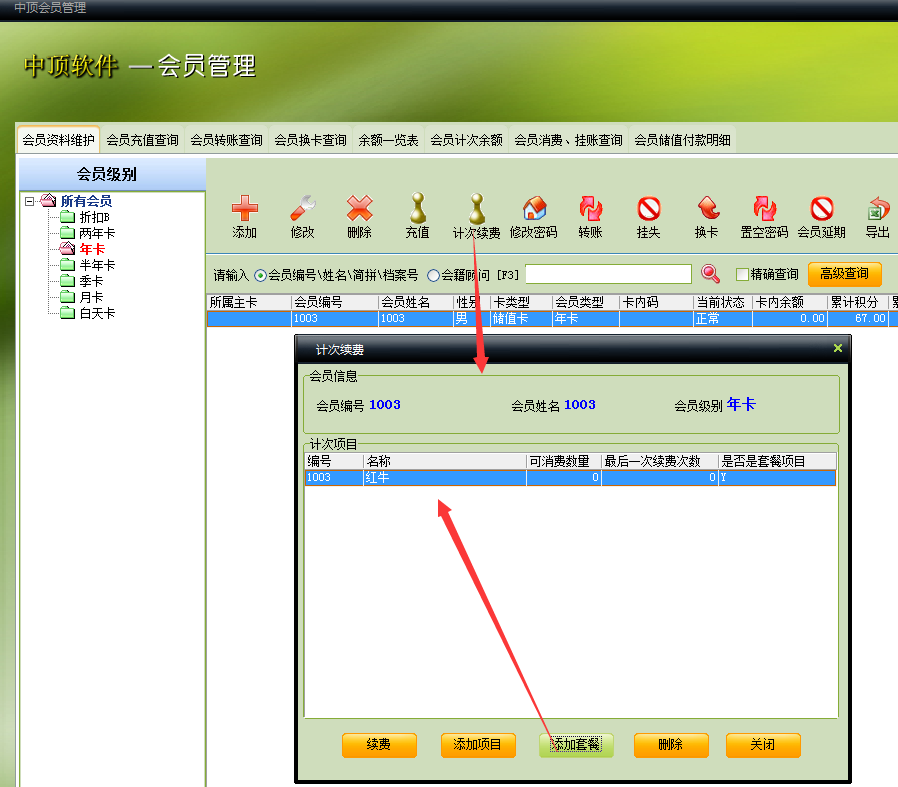
Task: Click the 挂失 report-loss icon
Action: 649,208
